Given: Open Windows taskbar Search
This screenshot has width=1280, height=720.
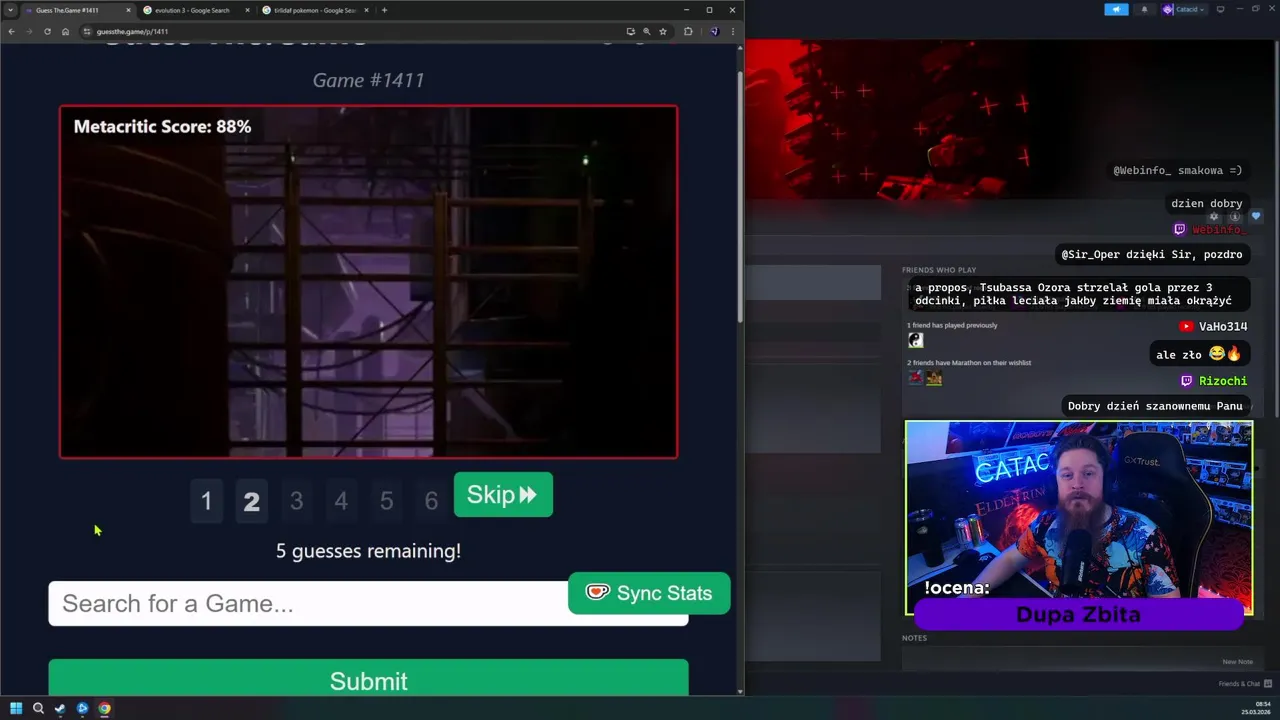Looking at the screenshot, I should (x=38, y=708).
